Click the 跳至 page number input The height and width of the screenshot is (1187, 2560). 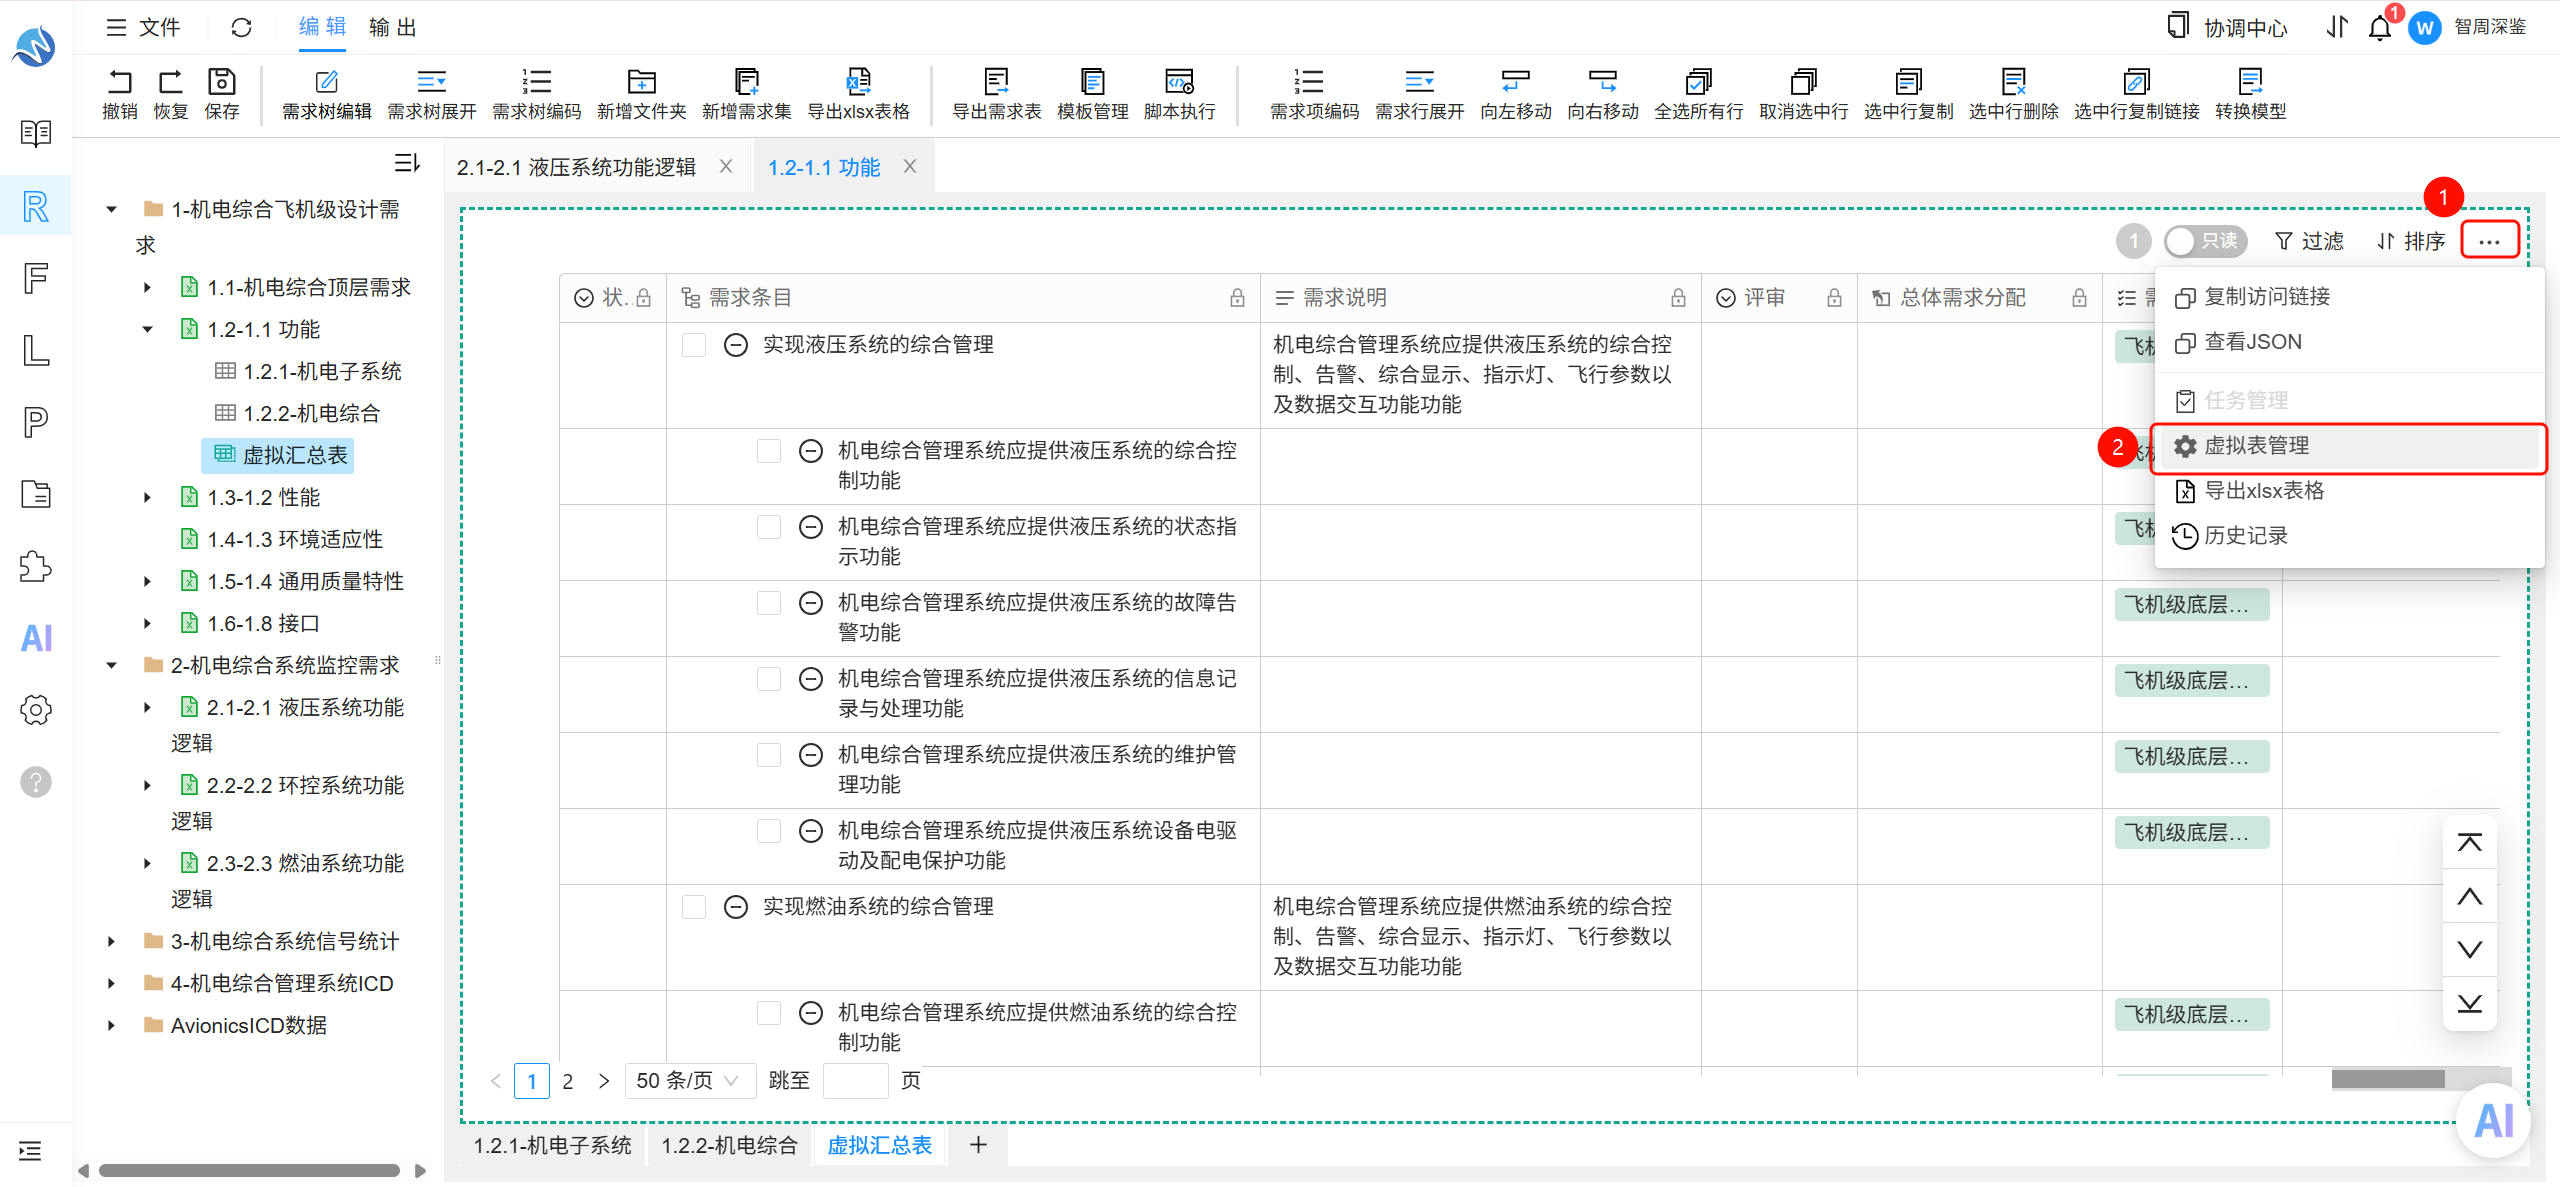pyautogui.click(x=855, y=1081)
